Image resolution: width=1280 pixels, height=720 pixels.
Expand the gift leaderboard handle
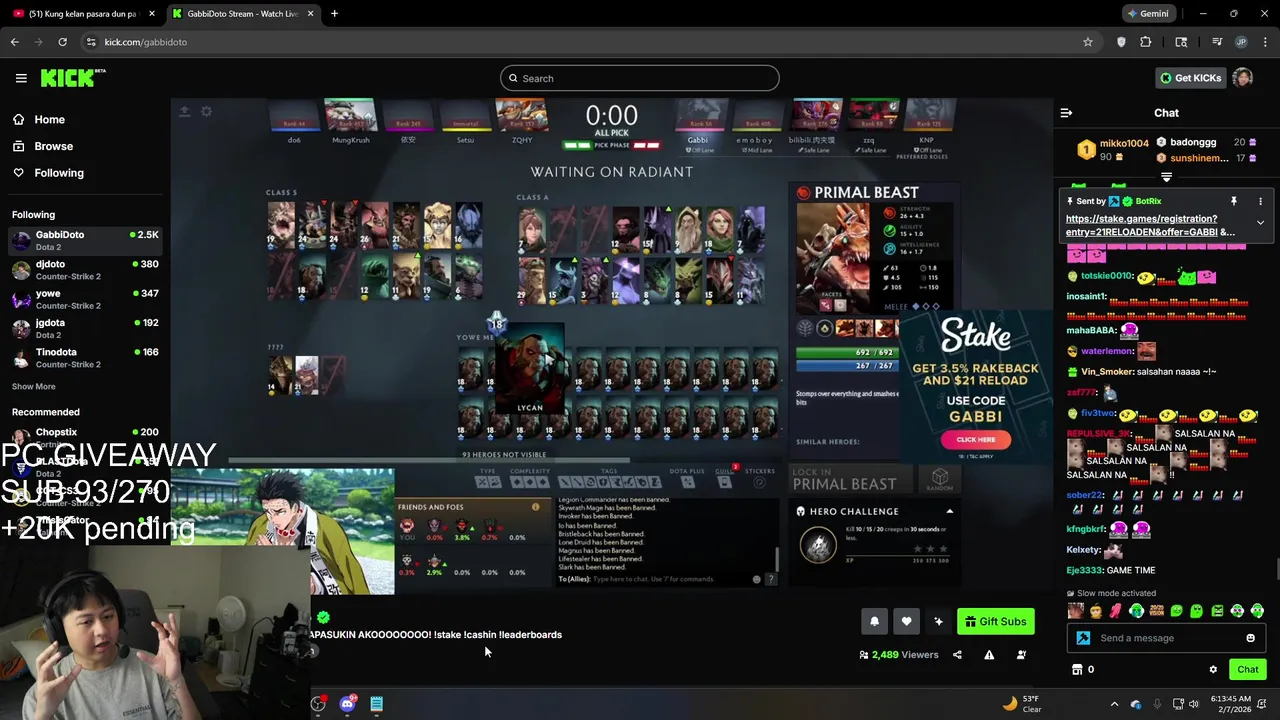point(1166,177)
